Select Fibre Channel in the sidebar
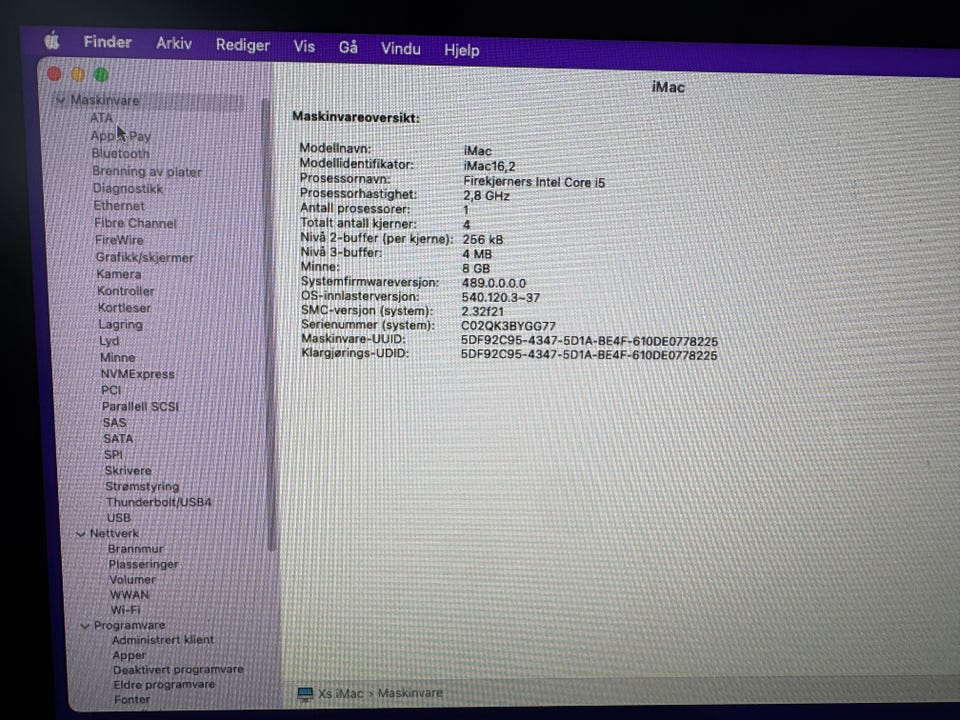This screenshot has height=720, width=960. coord(135,223)
